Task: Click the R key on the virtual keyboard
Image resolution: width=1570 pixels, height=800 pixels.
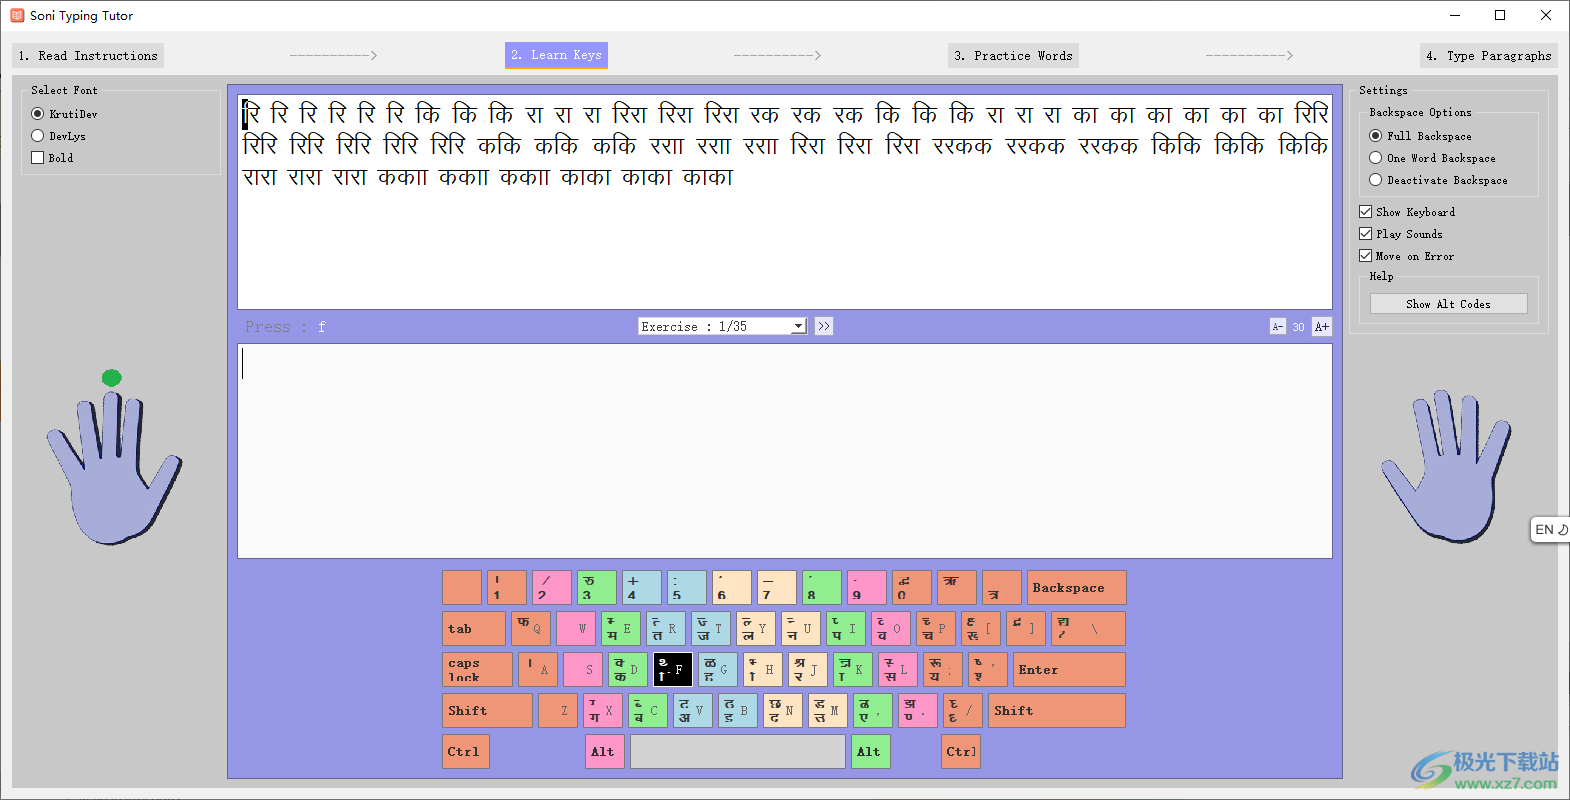Action: 665,628
